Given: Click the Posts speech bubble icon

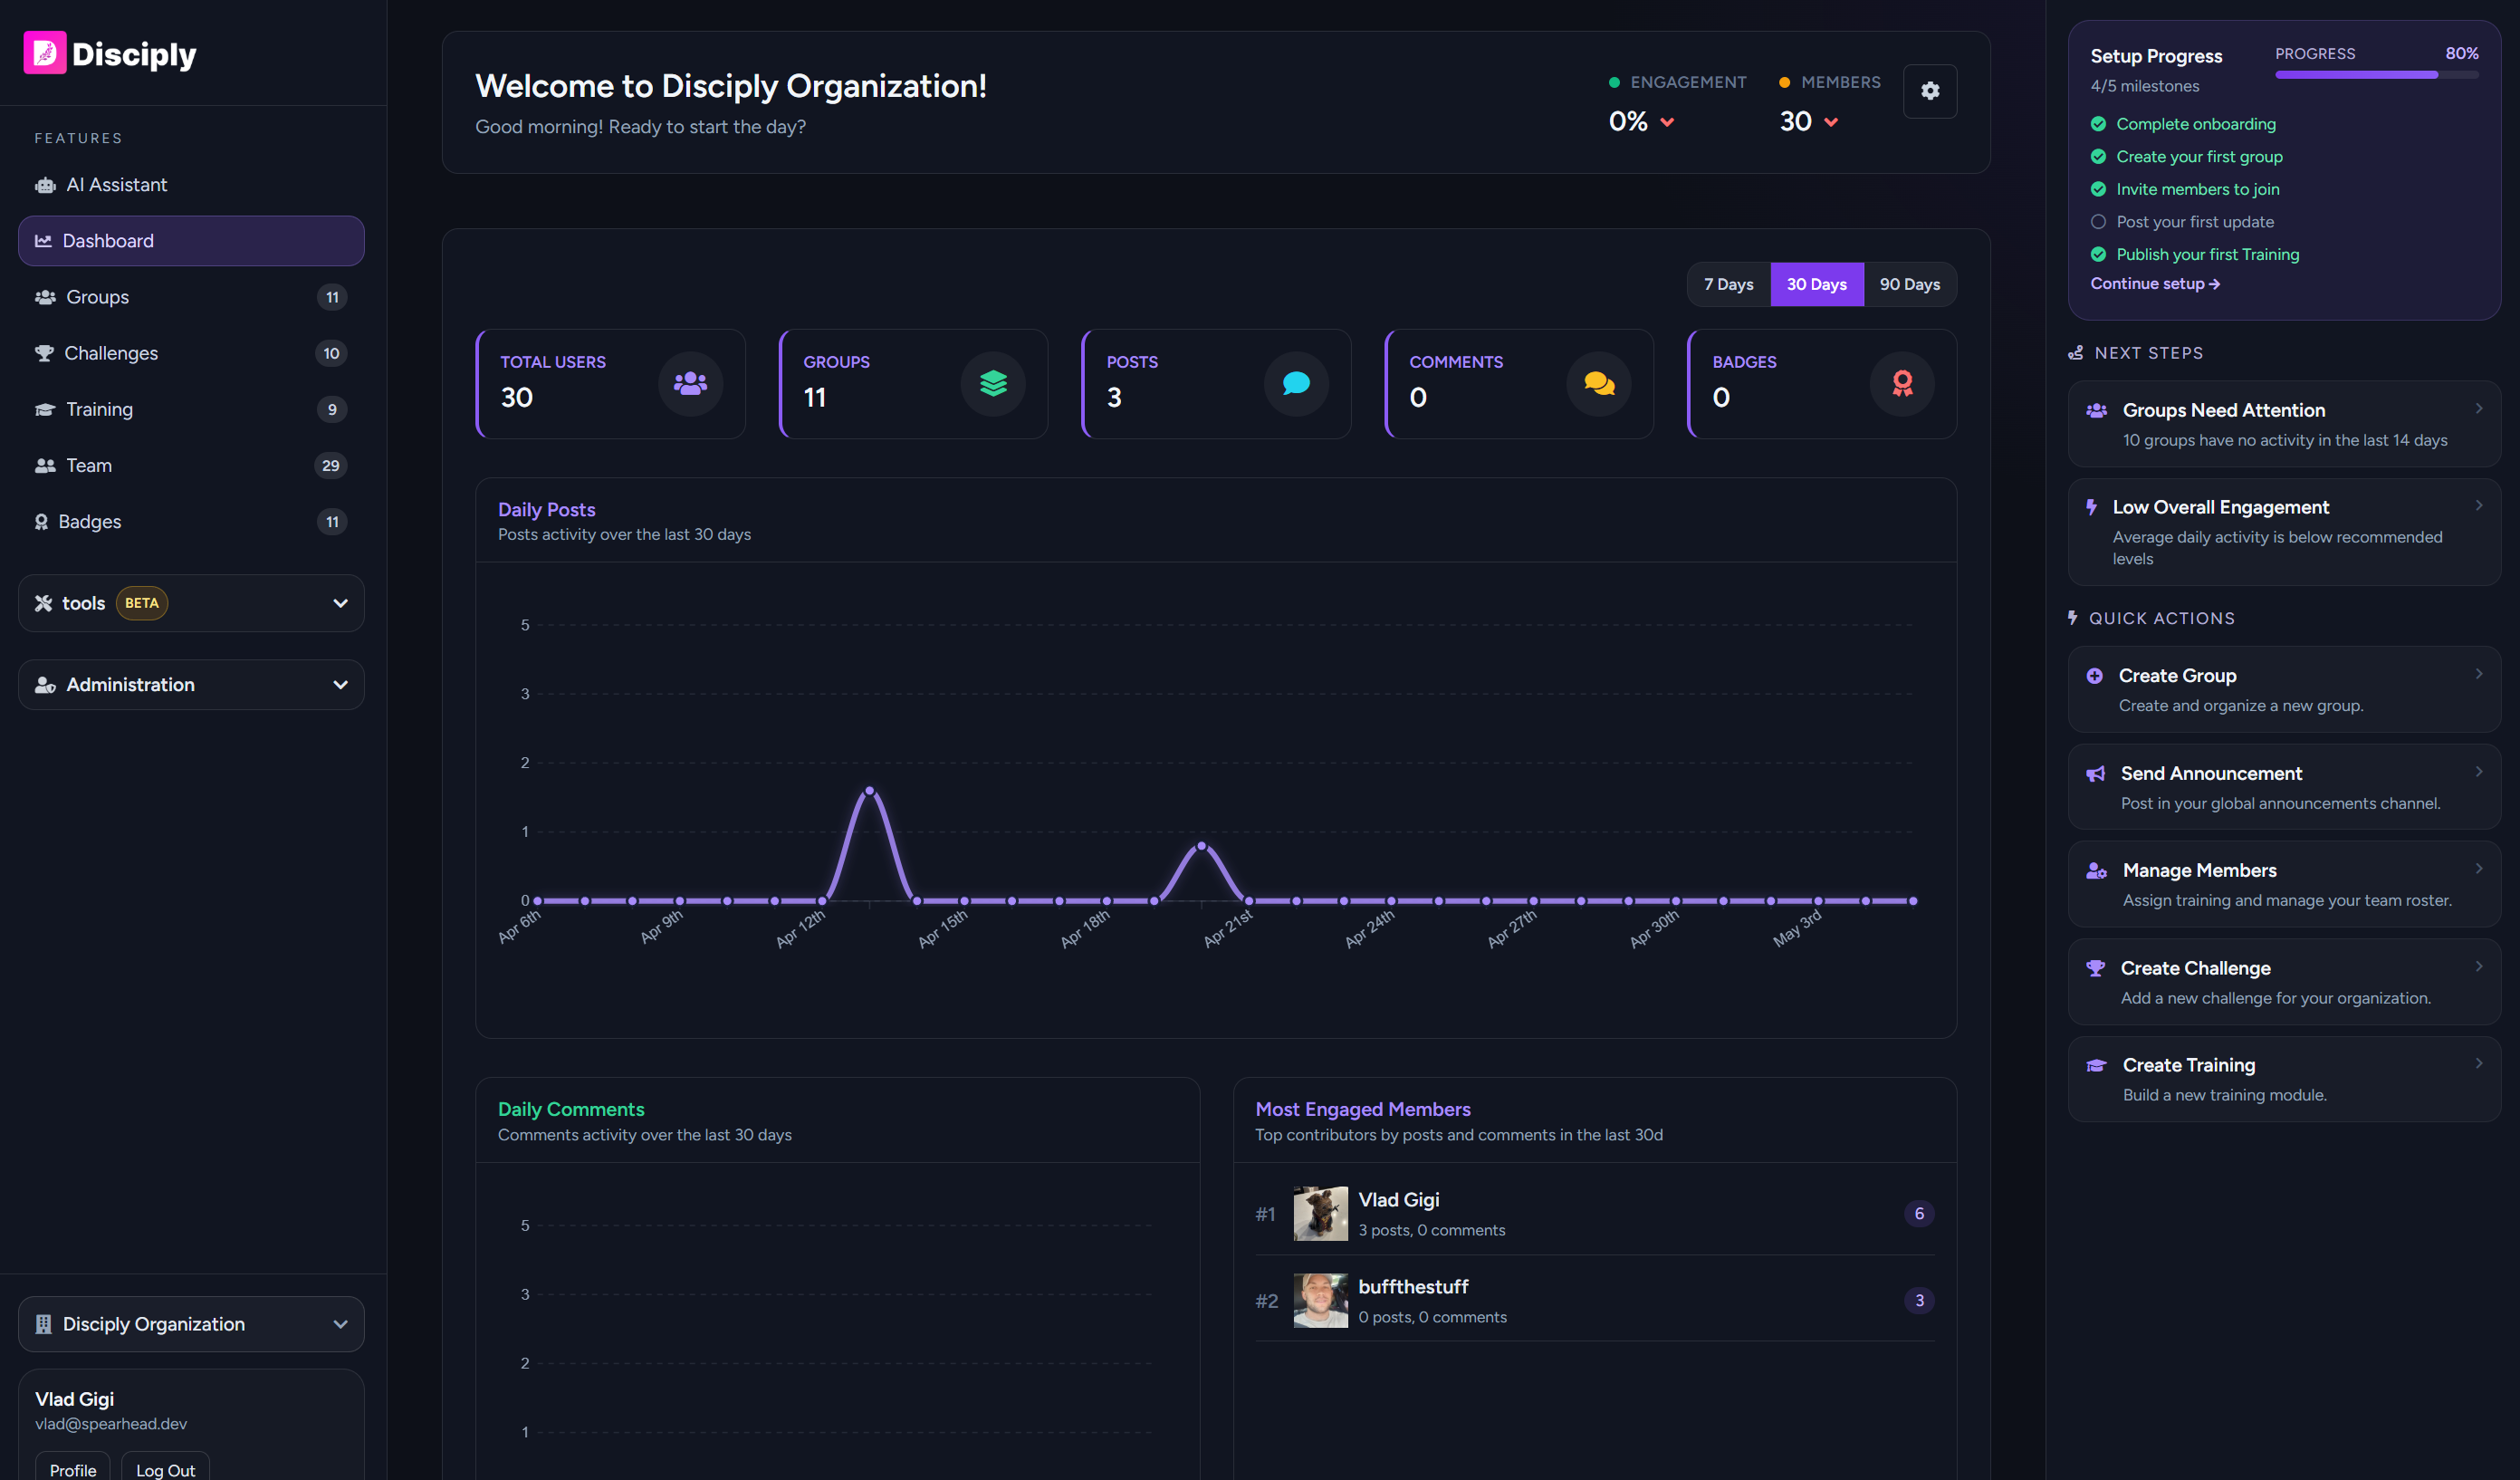Looking at the screenshot, I should [x=1296, y=384].
